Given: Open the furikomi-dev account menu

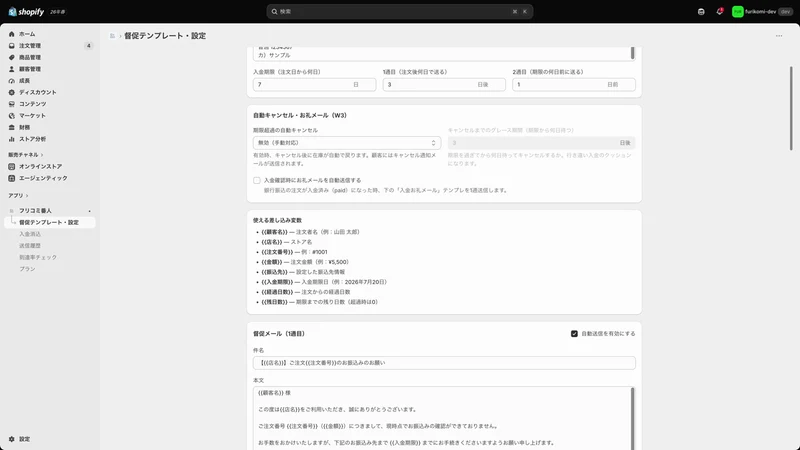Looking at the screenshot, I should click(x=762, y=12).
